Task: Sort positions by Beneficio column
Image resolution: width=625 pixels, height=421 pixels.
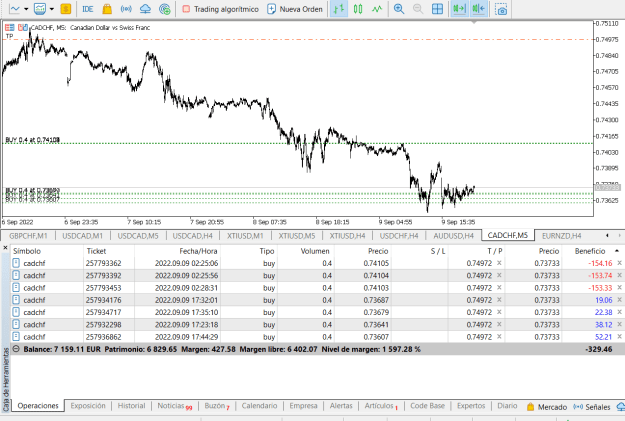Action: pos(590,251)
